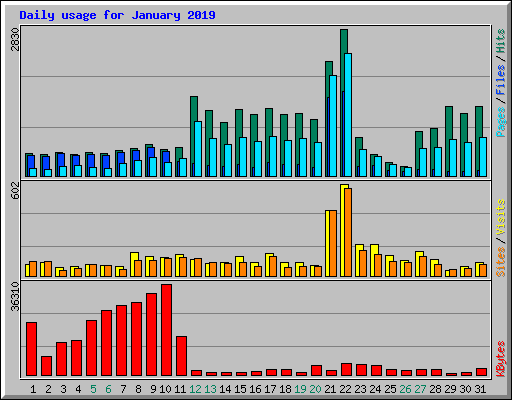Click the cyan Pages bar for day 12
The width and height of the screenshot is (512, 400).
click(x=198, y=149)
